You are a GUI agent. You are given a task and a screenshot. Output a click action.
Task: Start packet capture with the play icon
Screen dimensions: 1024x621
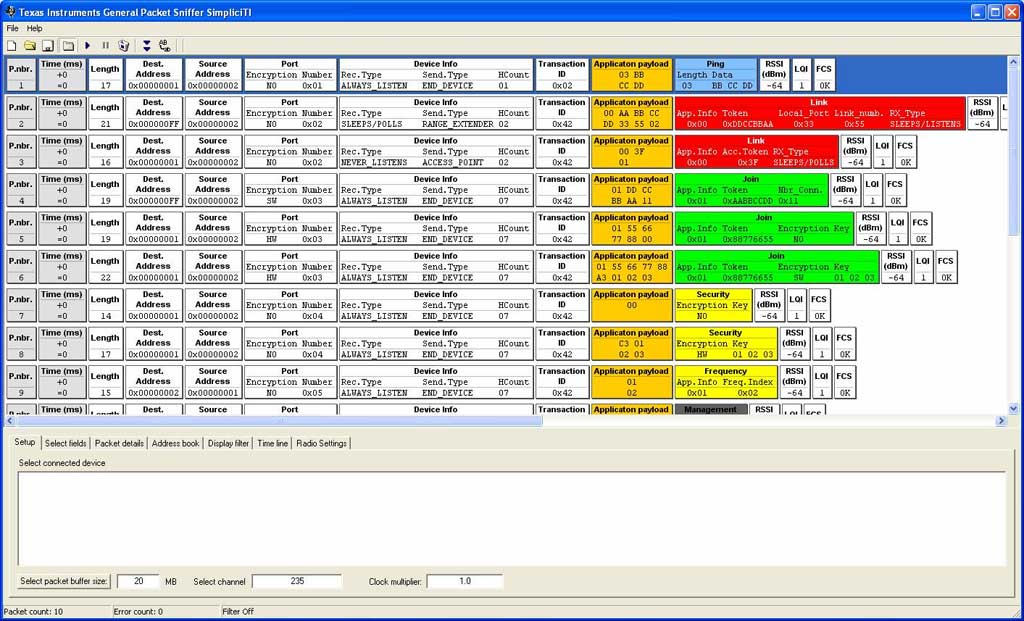click(88, 45)
